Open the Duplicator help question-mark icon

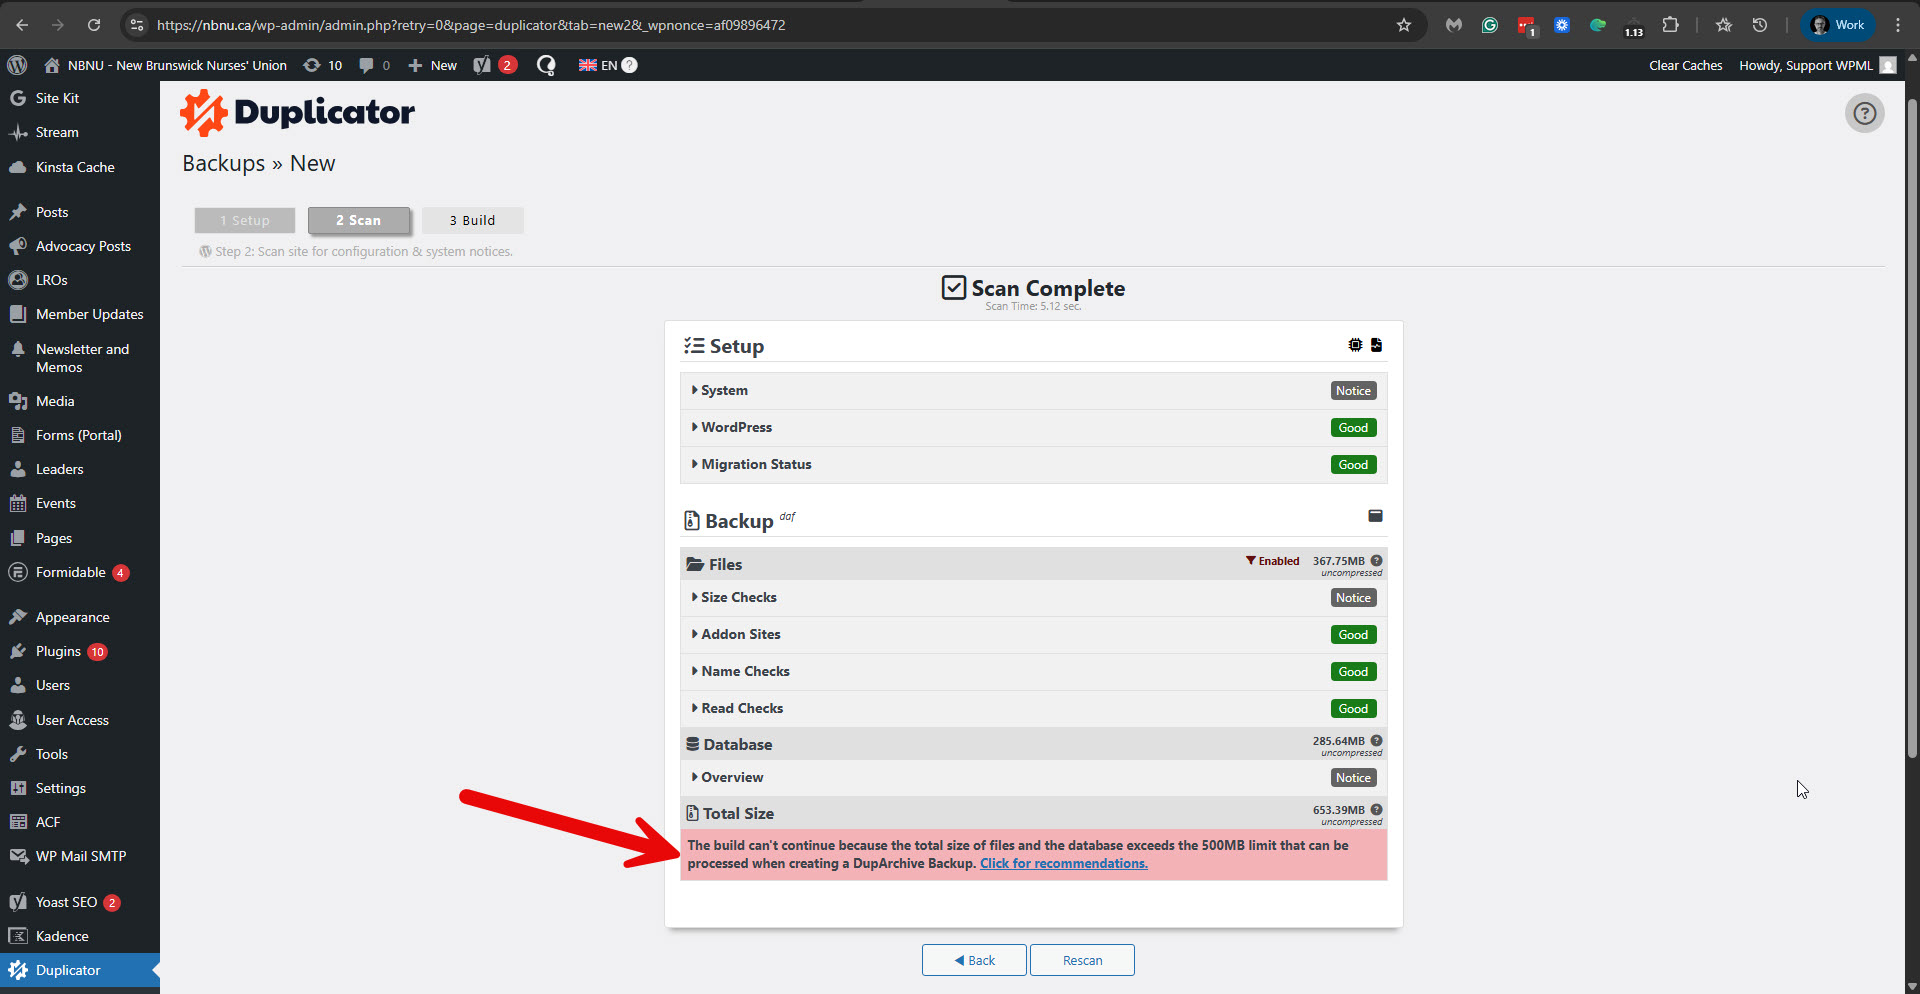(x=1864, y=114)
